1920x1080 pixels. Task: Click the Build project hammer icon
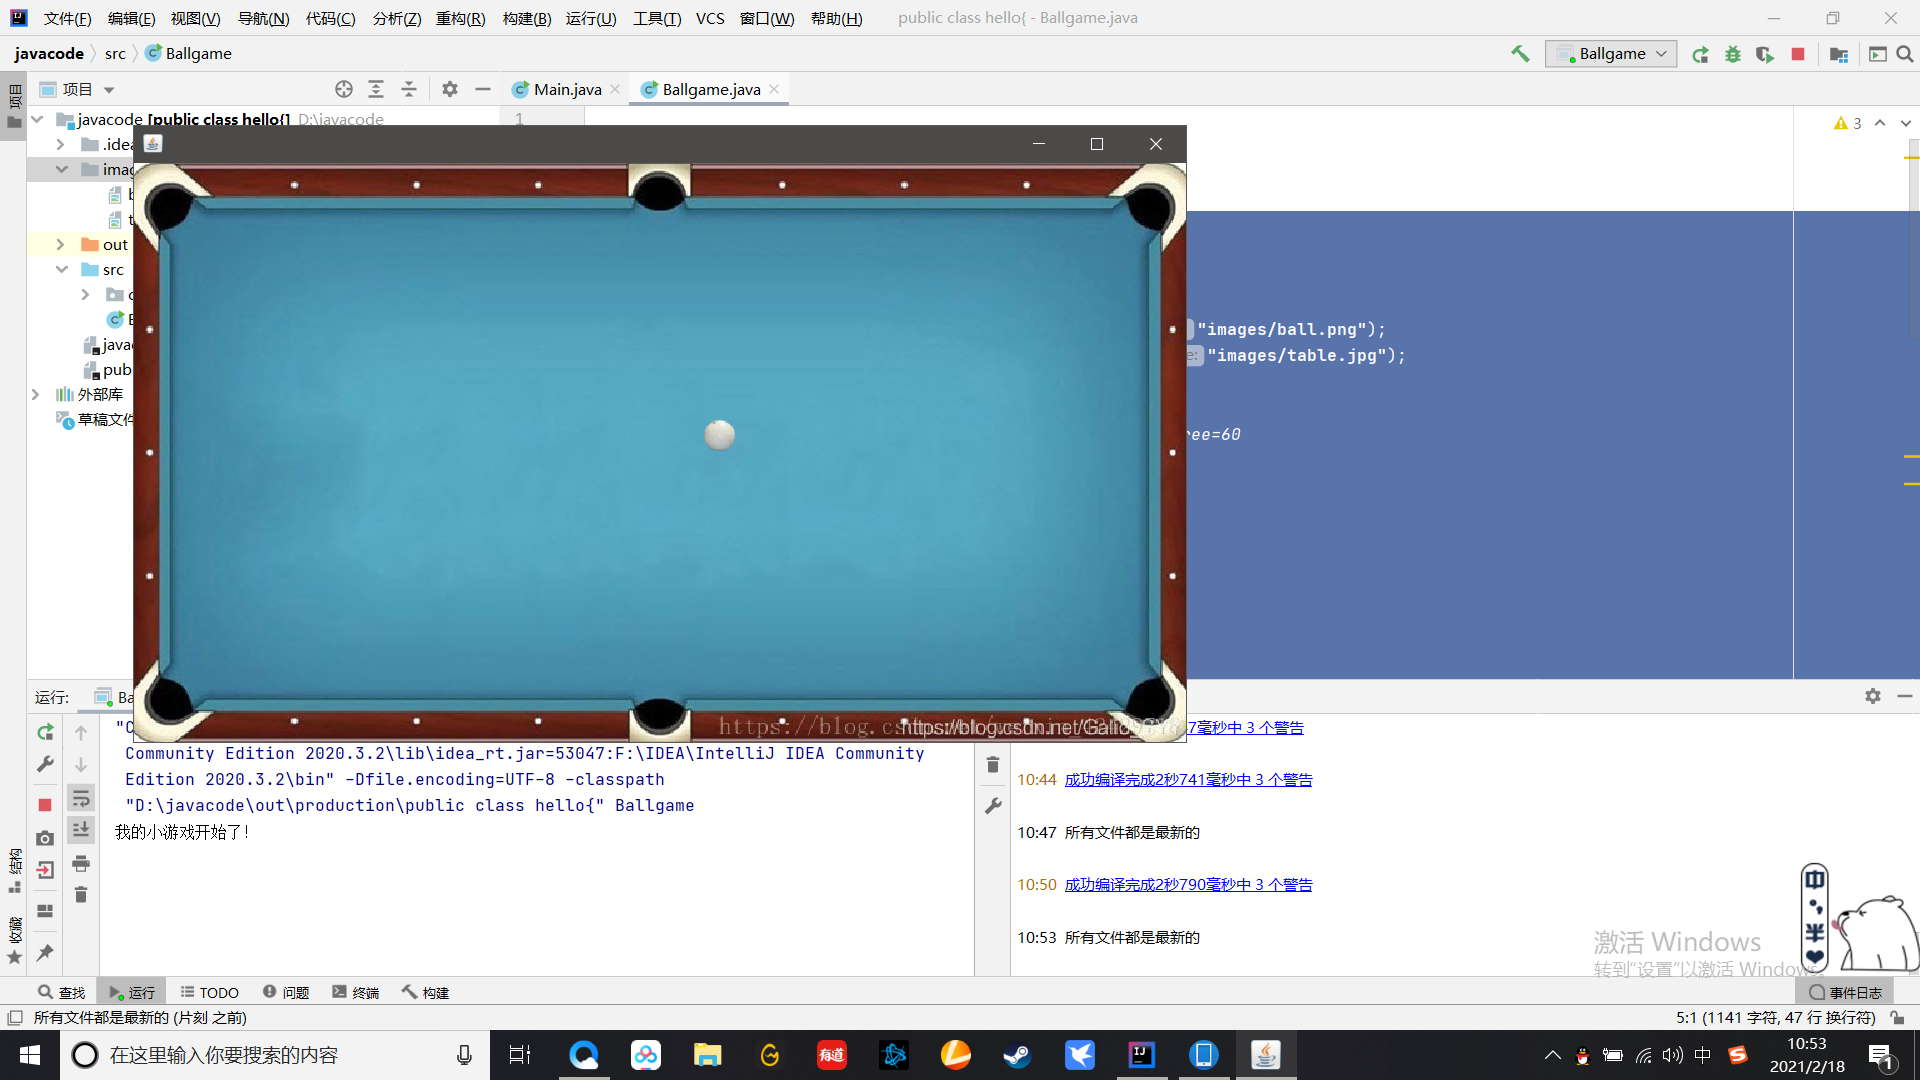click(x=1520, y=54)
